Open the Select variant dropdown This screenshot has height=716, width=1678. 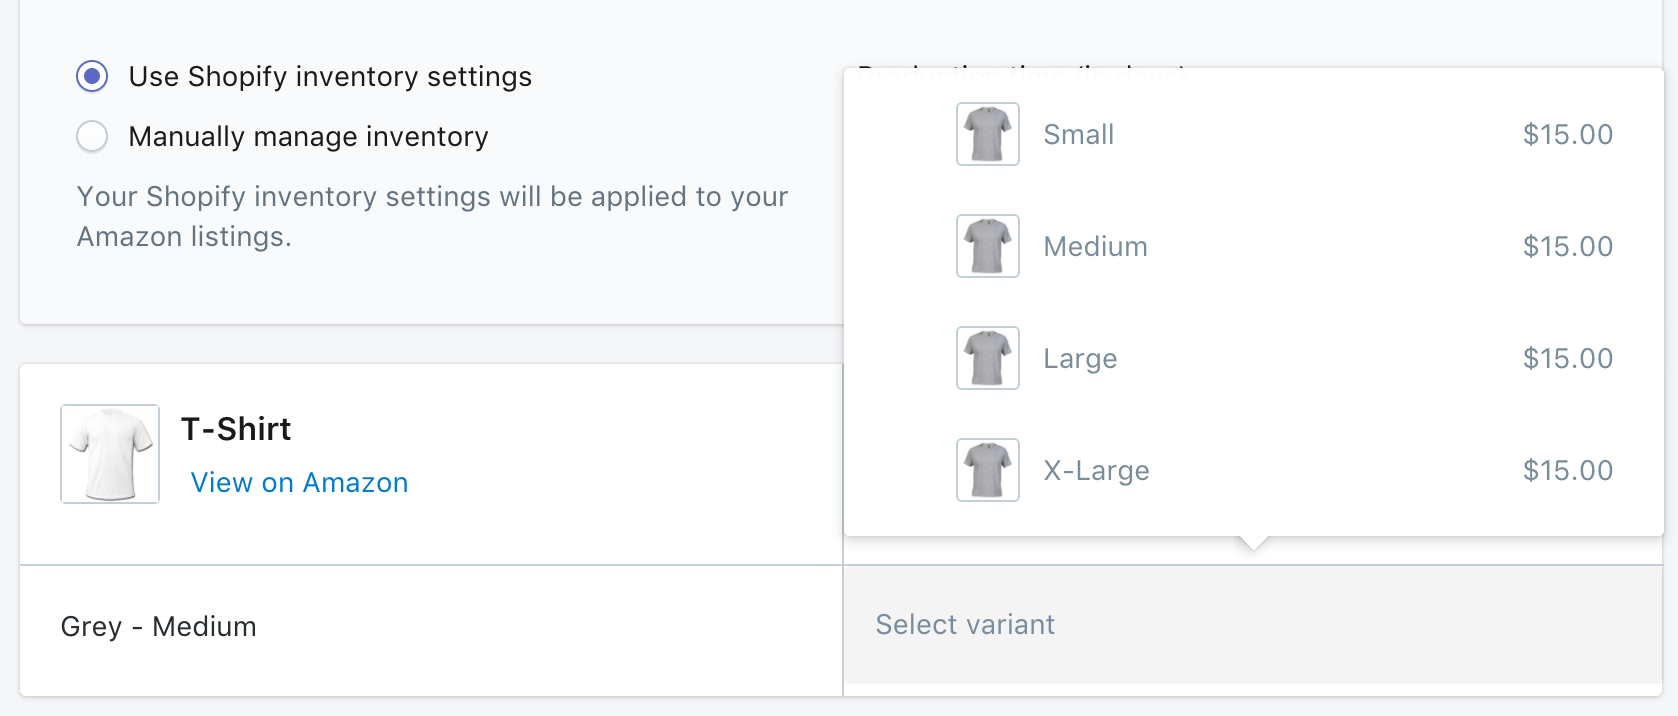(1252, 625)
